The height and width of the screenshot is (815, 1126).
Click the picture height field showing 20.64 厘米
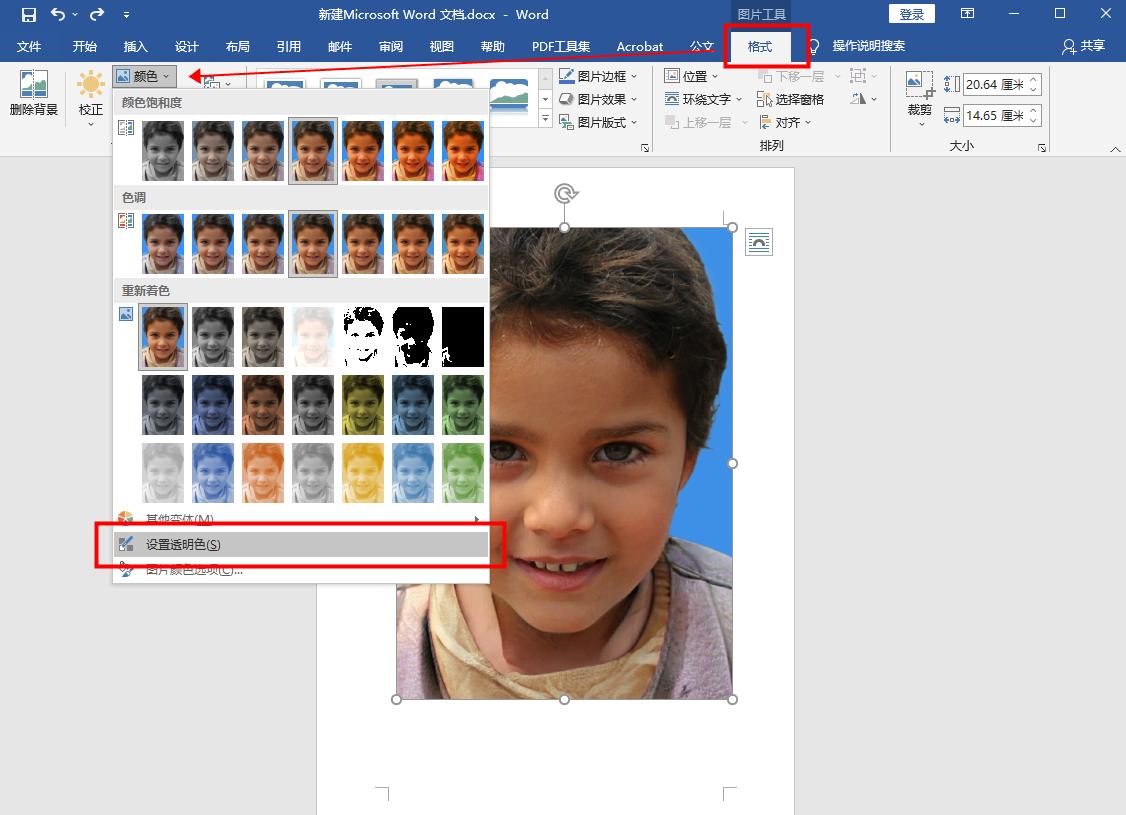(994, 85)
